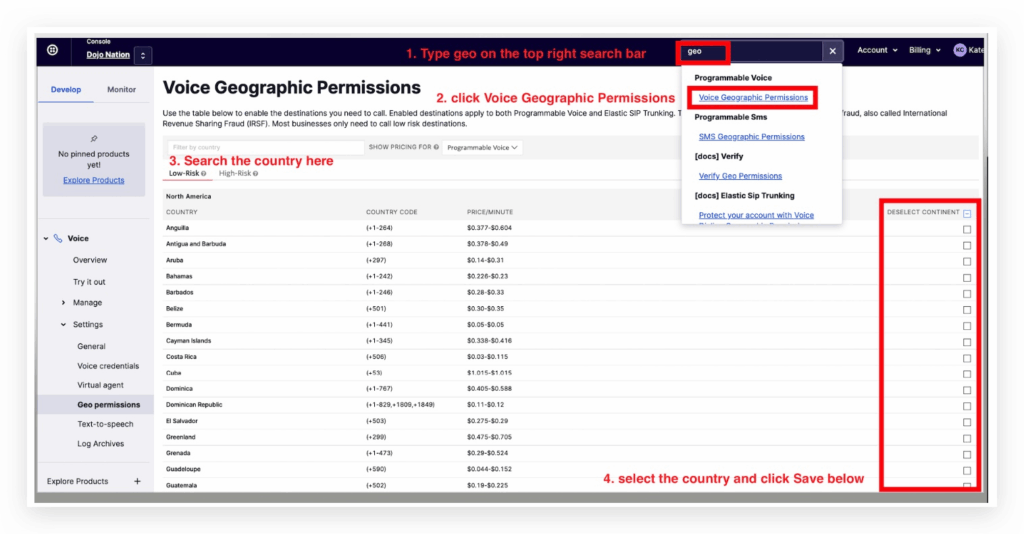Click the info icon beside Show Pricing For
The width and height of the screenshot is (1024, 534).
click(436, 147)
